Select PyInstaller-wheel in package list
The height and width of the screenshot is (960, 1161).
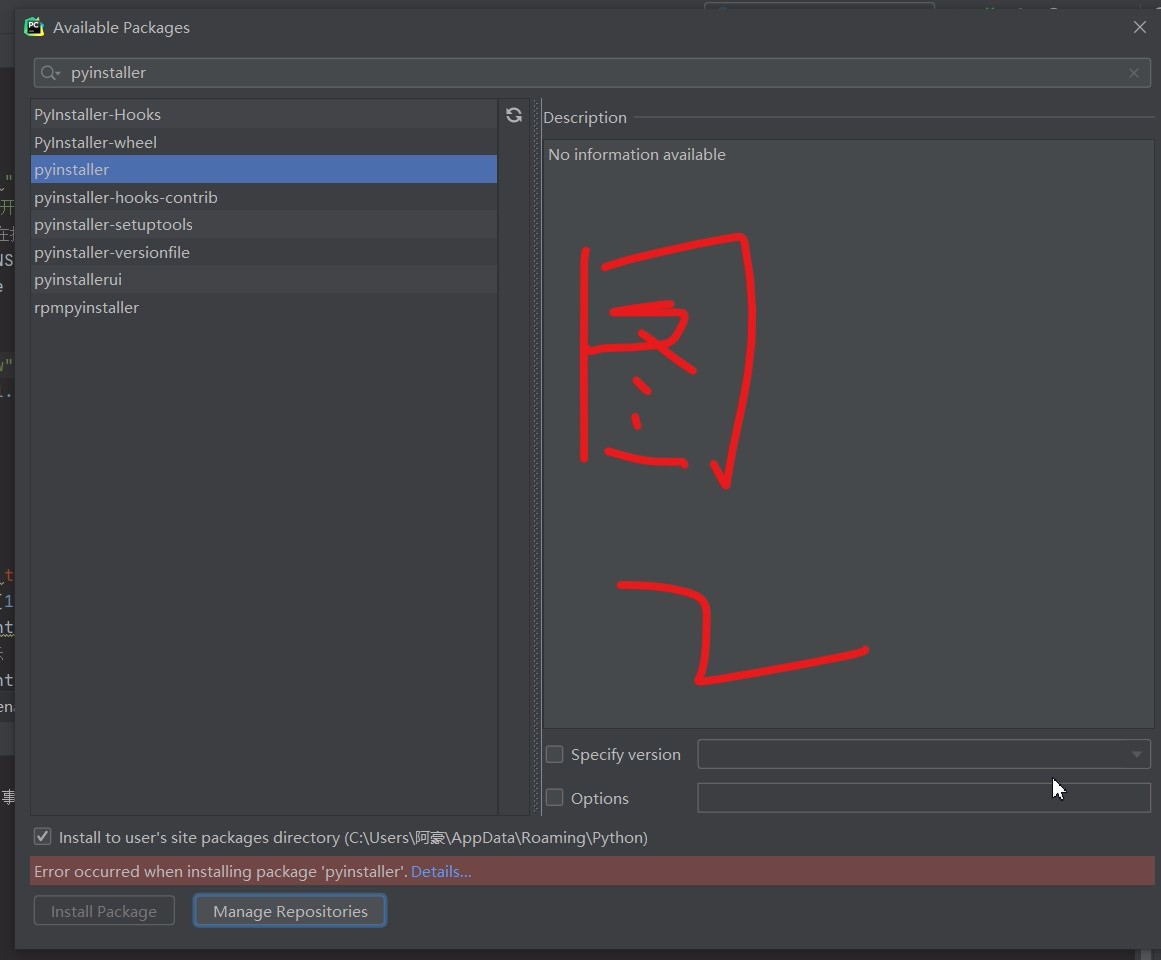(264, 142)
